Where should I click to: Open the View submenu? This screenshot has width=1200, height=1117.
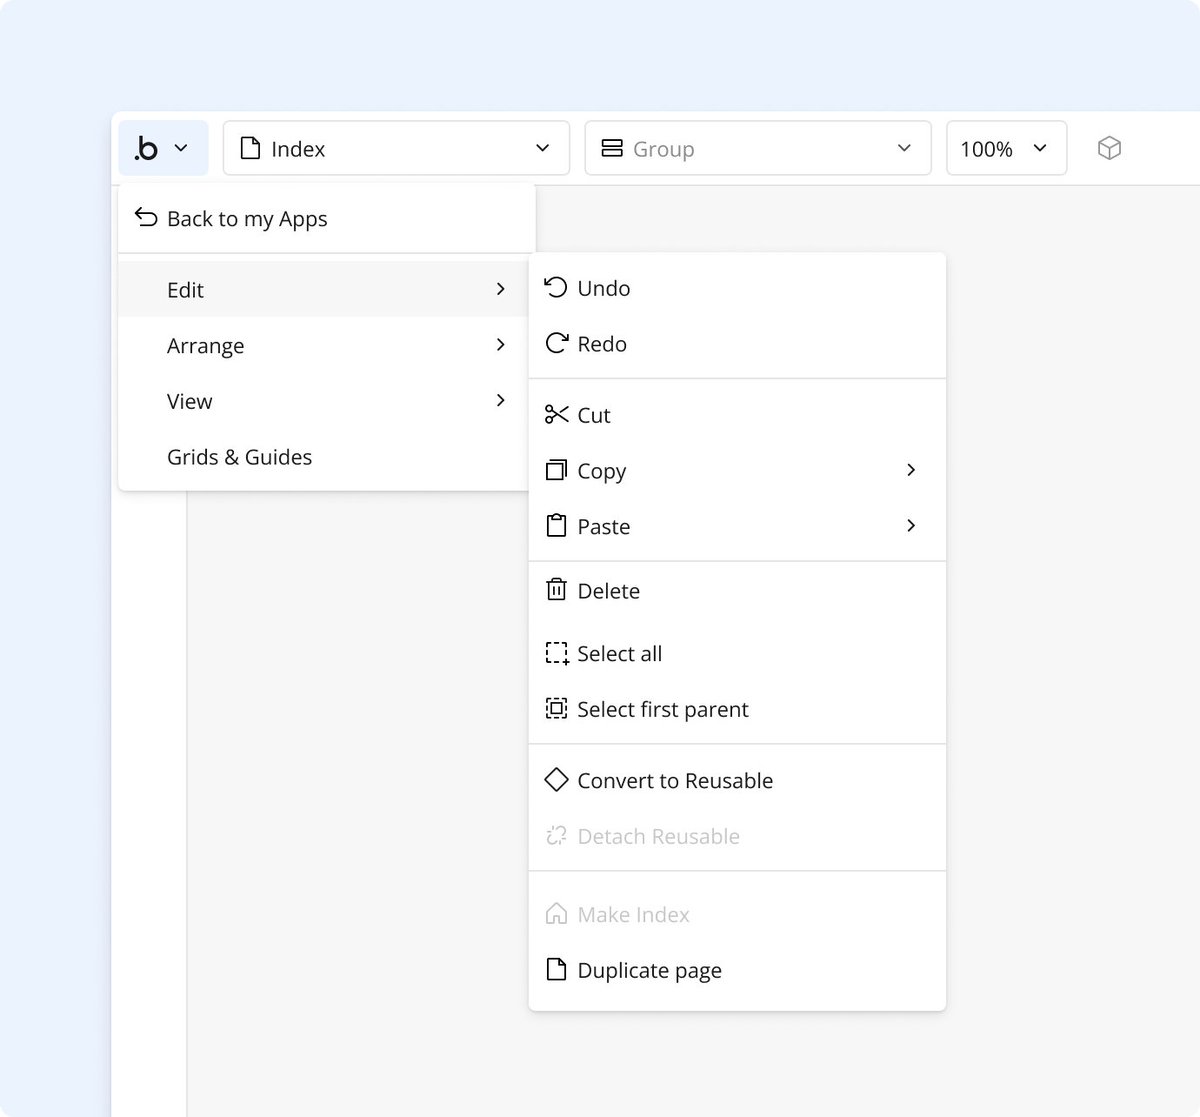pos(323,401)
